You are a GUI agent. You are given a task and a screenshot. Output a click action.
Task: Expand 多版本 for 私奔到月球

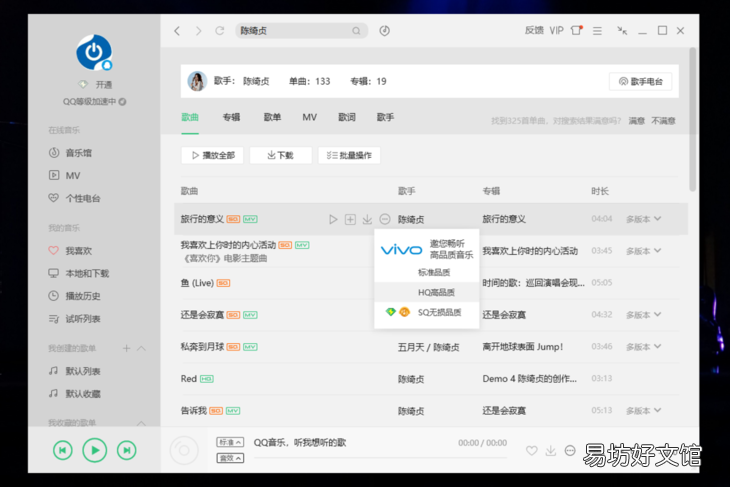(x=643, y=347)
